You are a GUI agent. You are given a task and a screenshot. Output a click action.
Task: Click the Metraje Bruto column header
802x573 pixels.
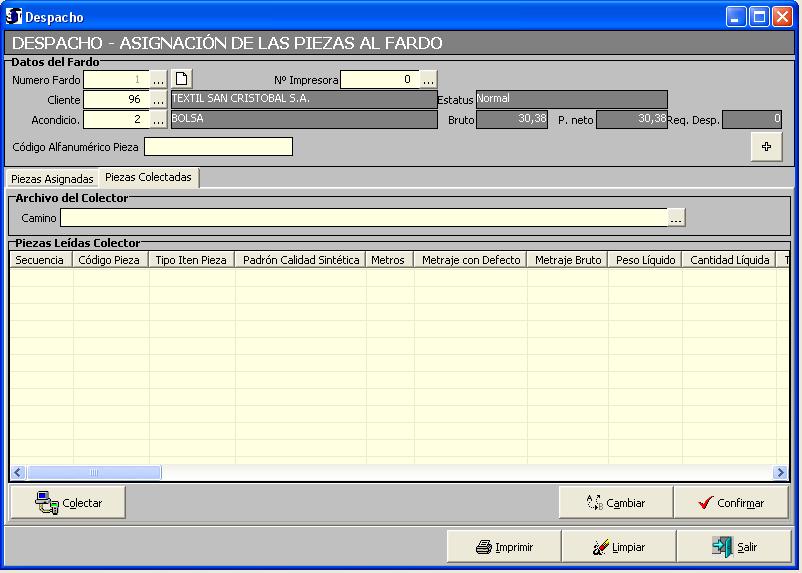(567, 260)
